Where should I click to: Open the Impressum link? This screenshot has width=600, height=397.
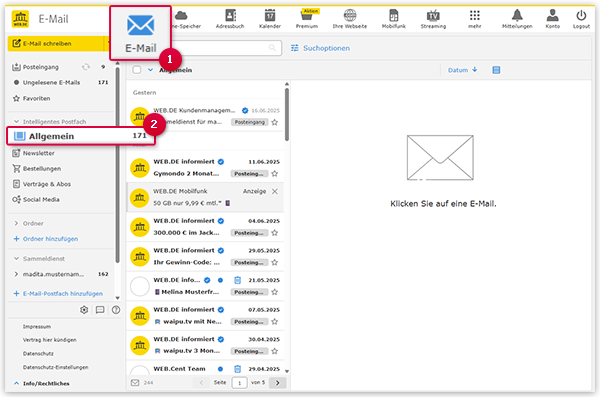37,327
